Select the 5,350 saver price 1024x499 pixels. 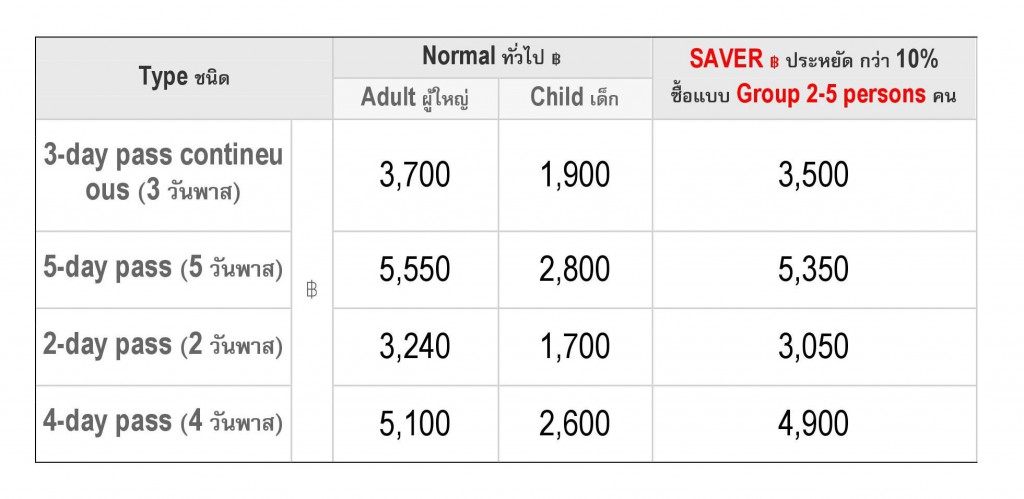pos(814,270)
